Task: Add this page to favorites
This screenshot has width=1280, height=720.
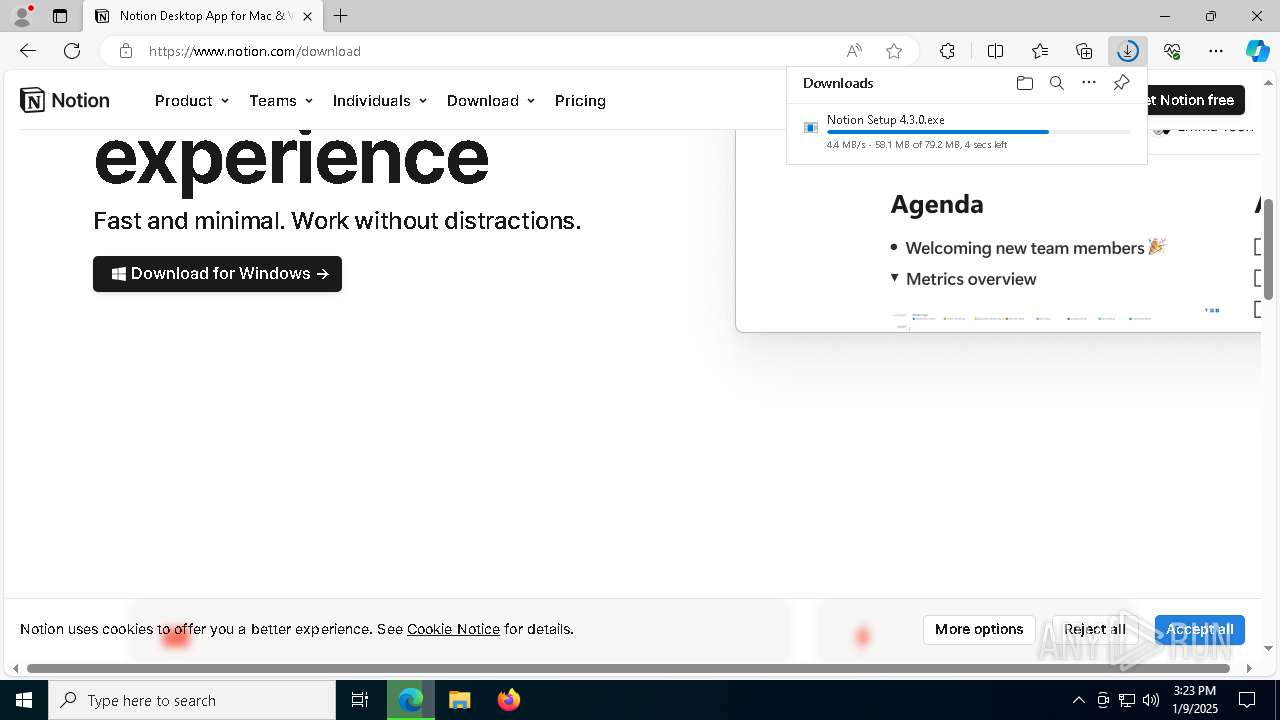Action: [894, 51]
